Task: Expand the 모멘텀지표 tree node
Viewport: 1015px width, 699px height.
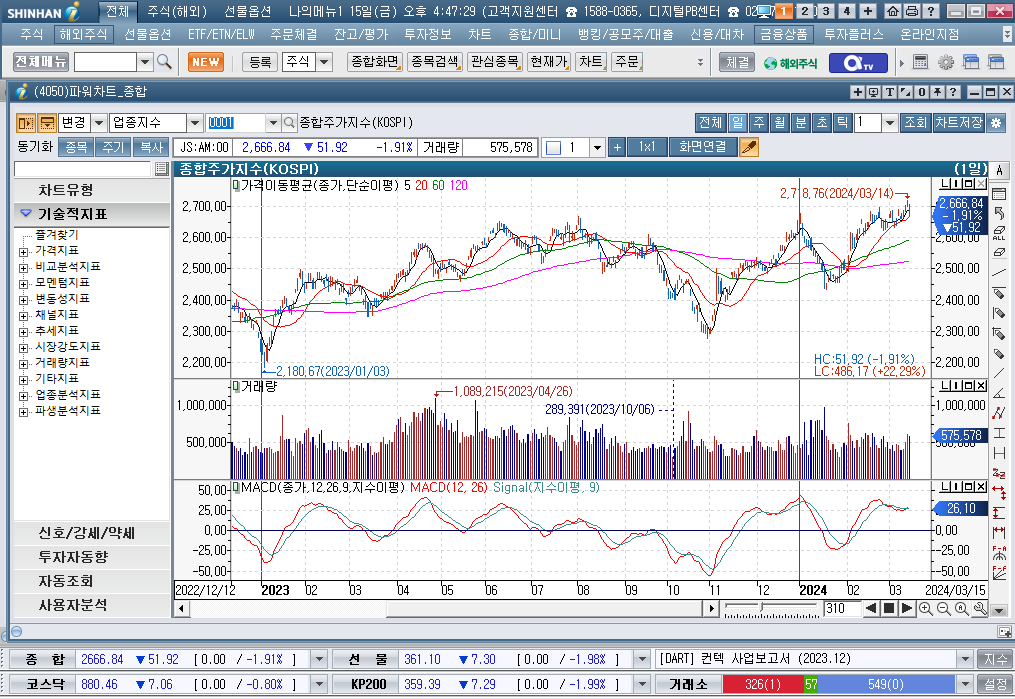Action: (23, 284)
